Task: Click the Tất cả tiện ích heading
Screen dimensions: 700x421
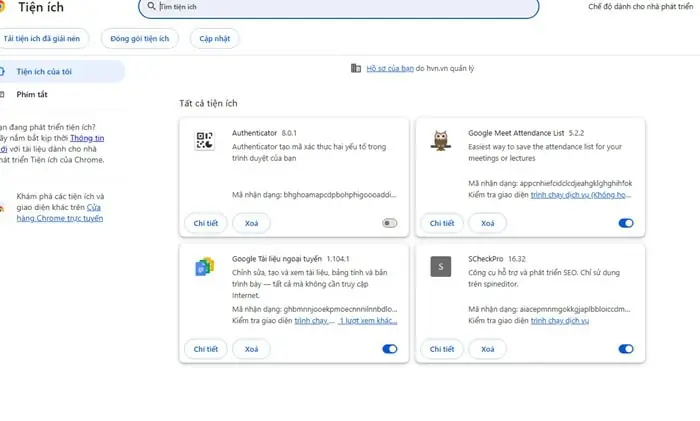Action: pos(208,103)
